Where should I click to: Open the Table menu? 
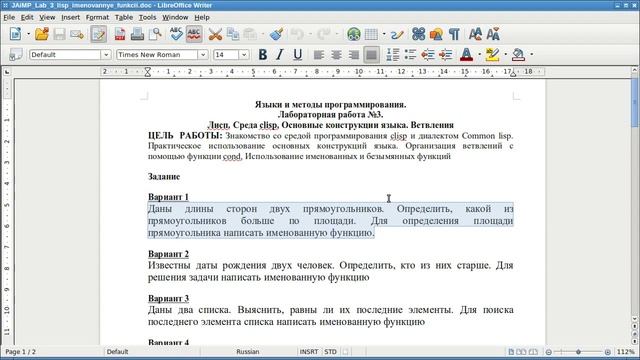(124, 17)
